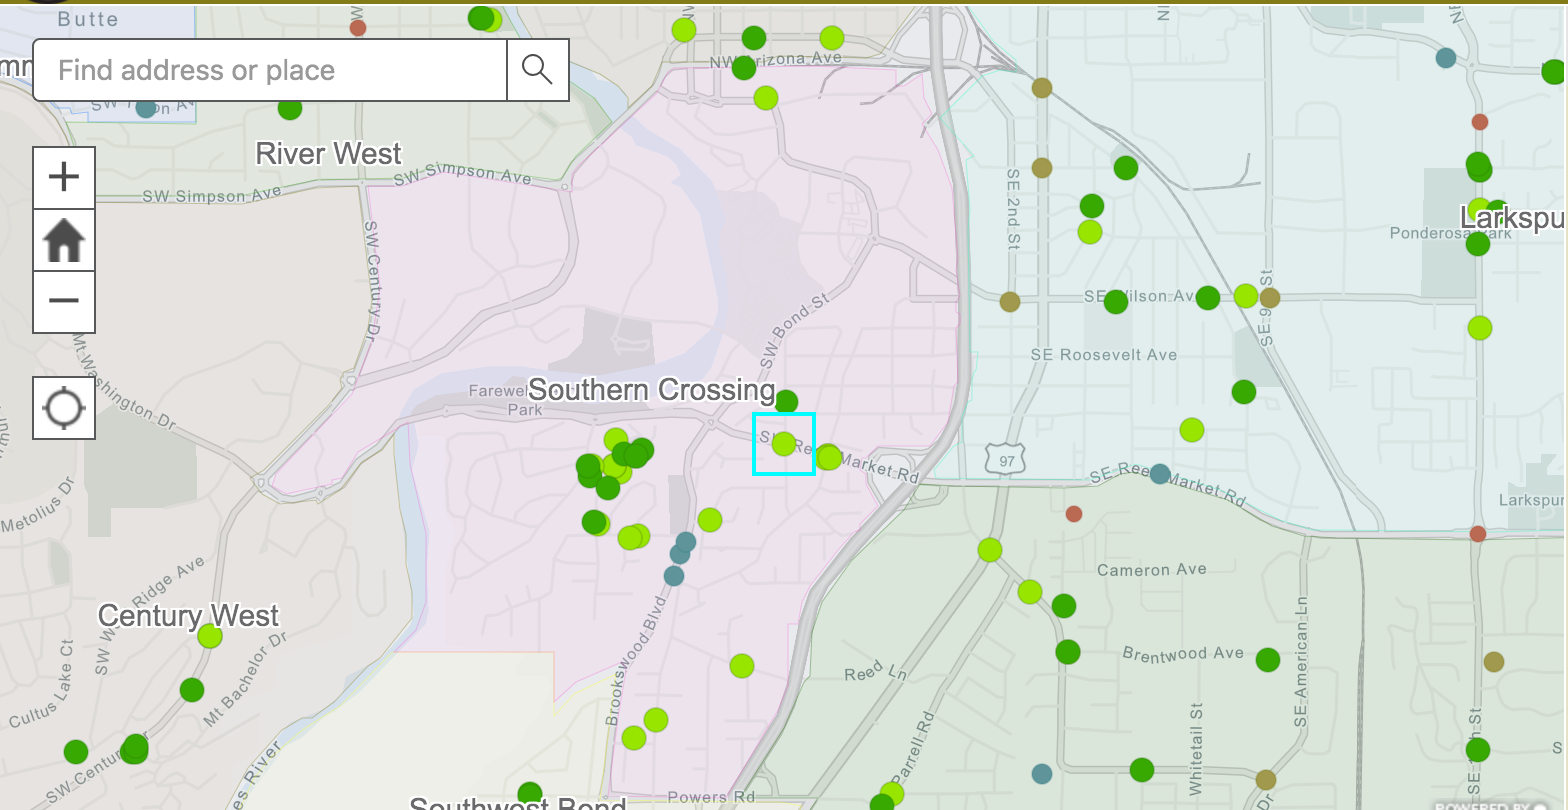Viewport: 1568px width, 810px height.
Task: Zoom in with the plus button
Action: (64, 178)
